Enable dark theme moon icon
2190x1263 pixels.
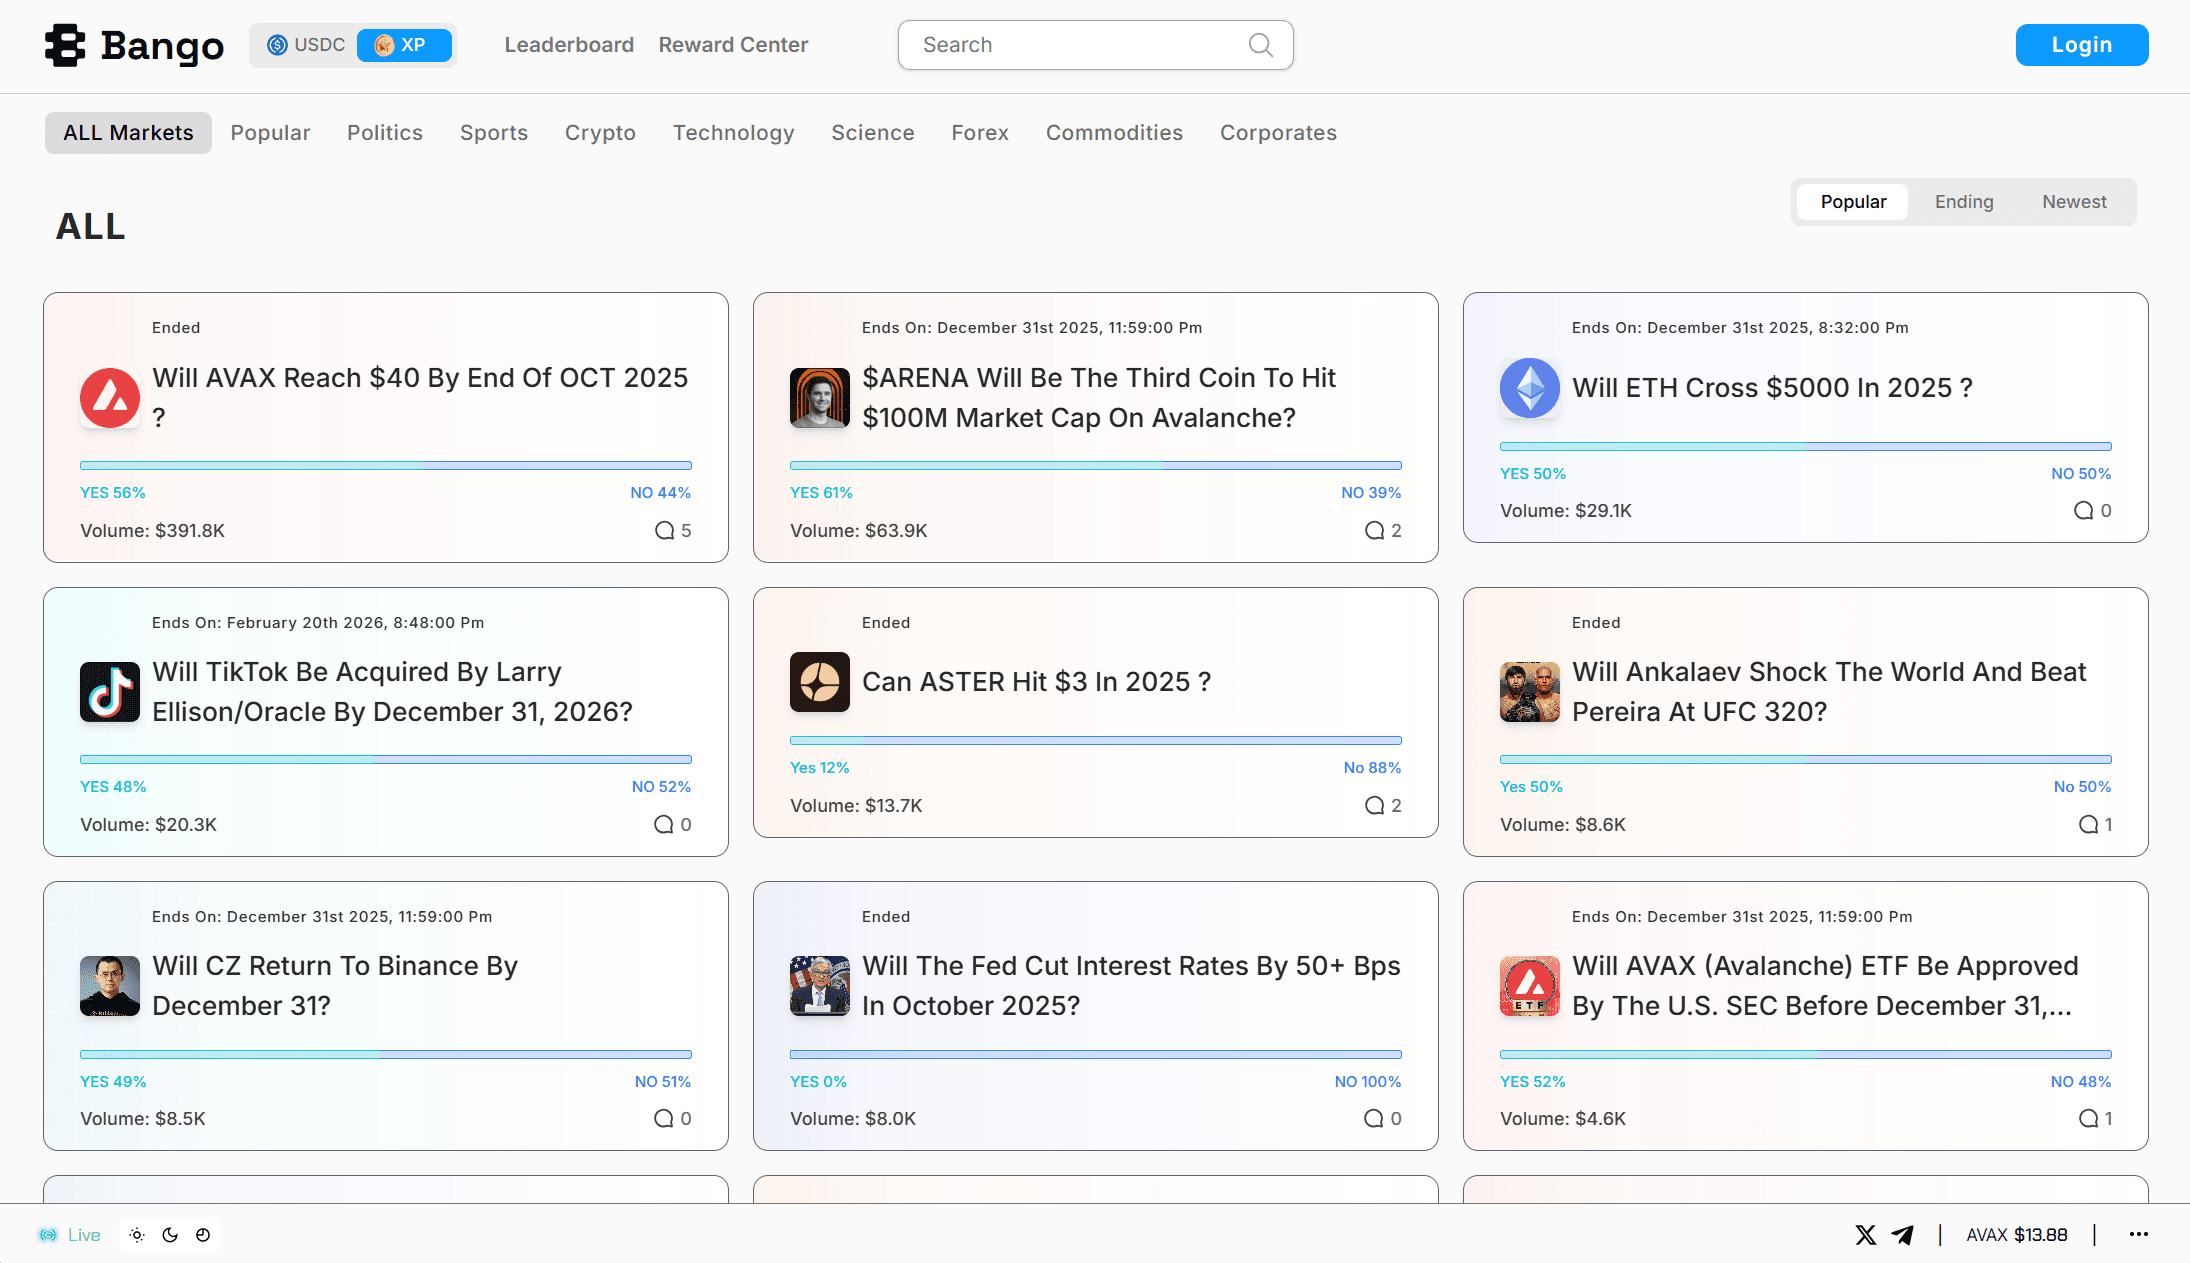pos(170,1235)
